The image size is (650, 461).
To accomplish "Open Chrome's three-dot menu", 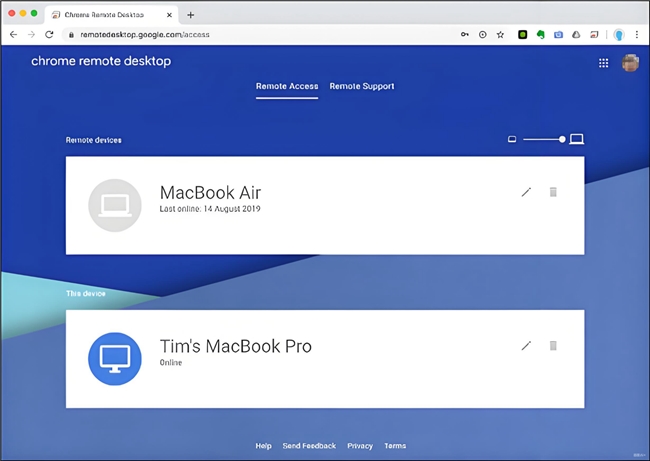I will (637, 34).
